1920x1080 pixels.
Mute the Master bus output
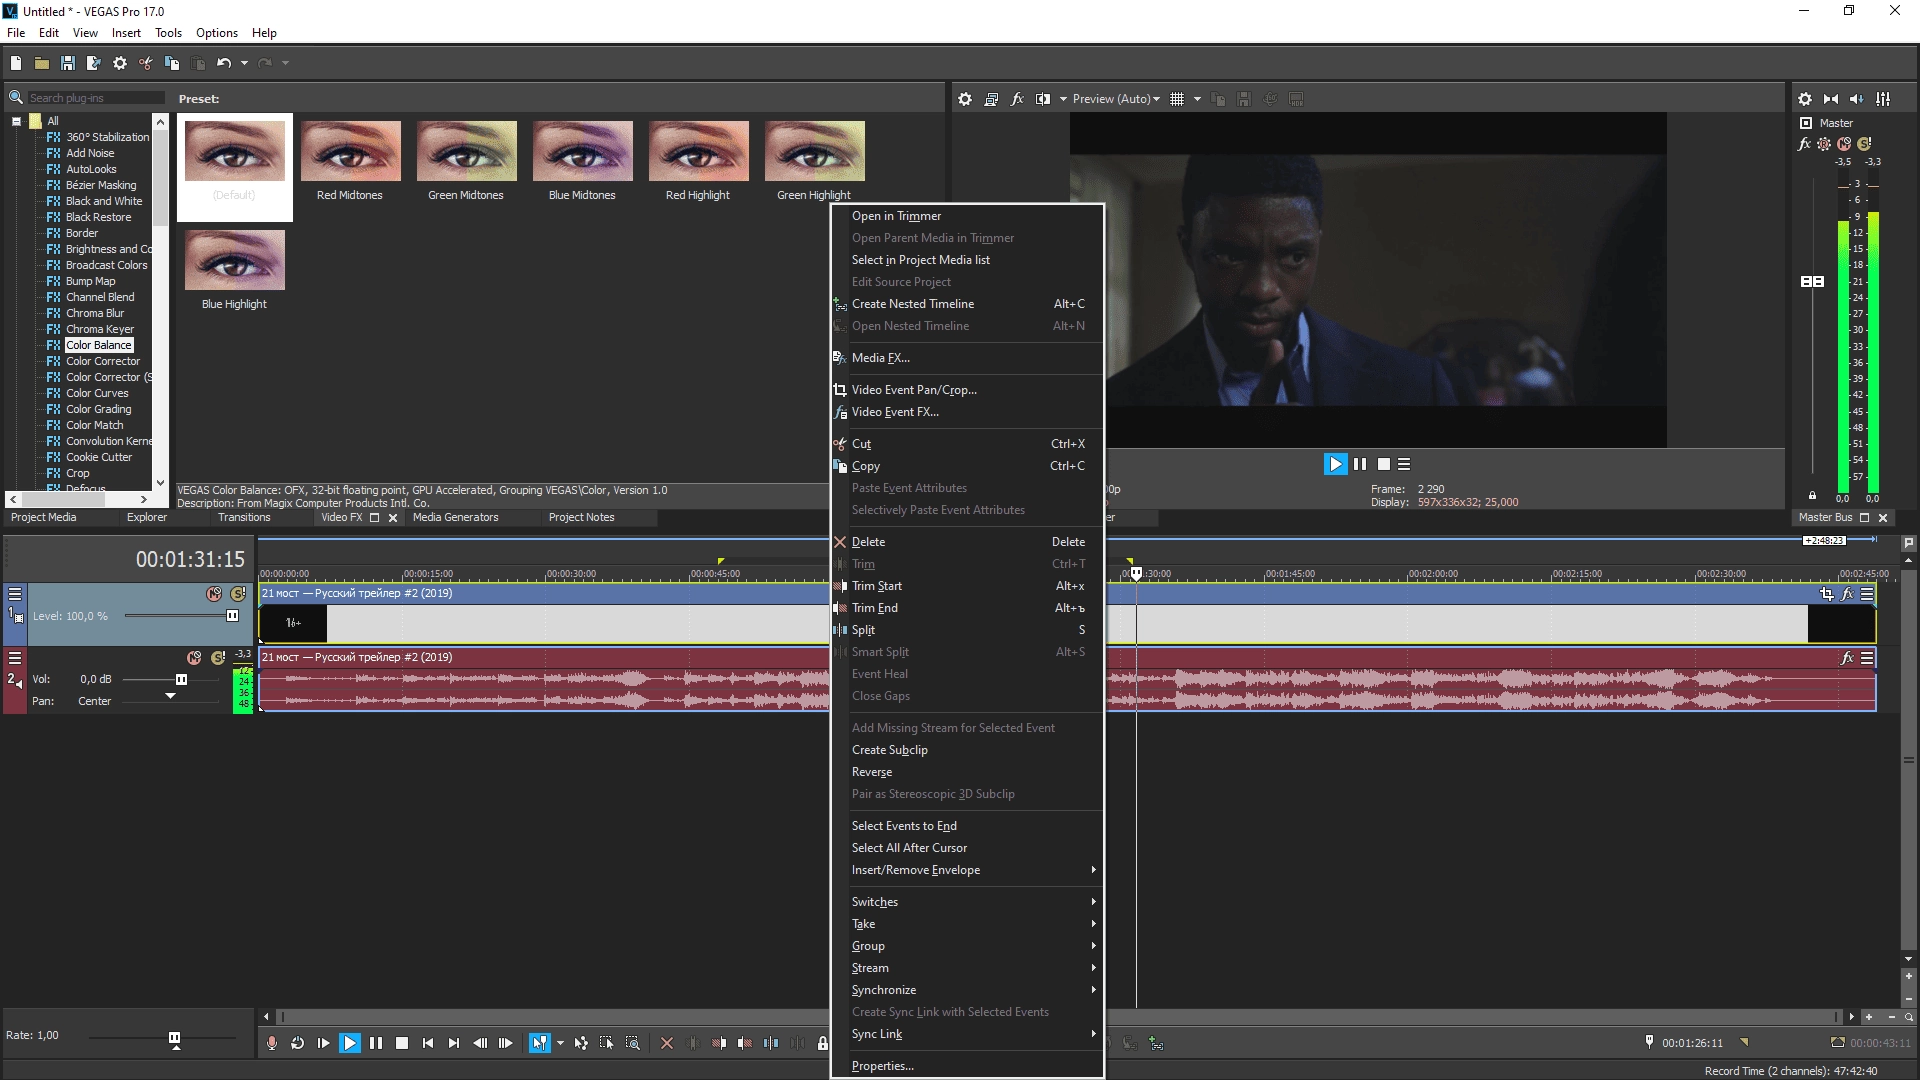tap(1844, 144)
